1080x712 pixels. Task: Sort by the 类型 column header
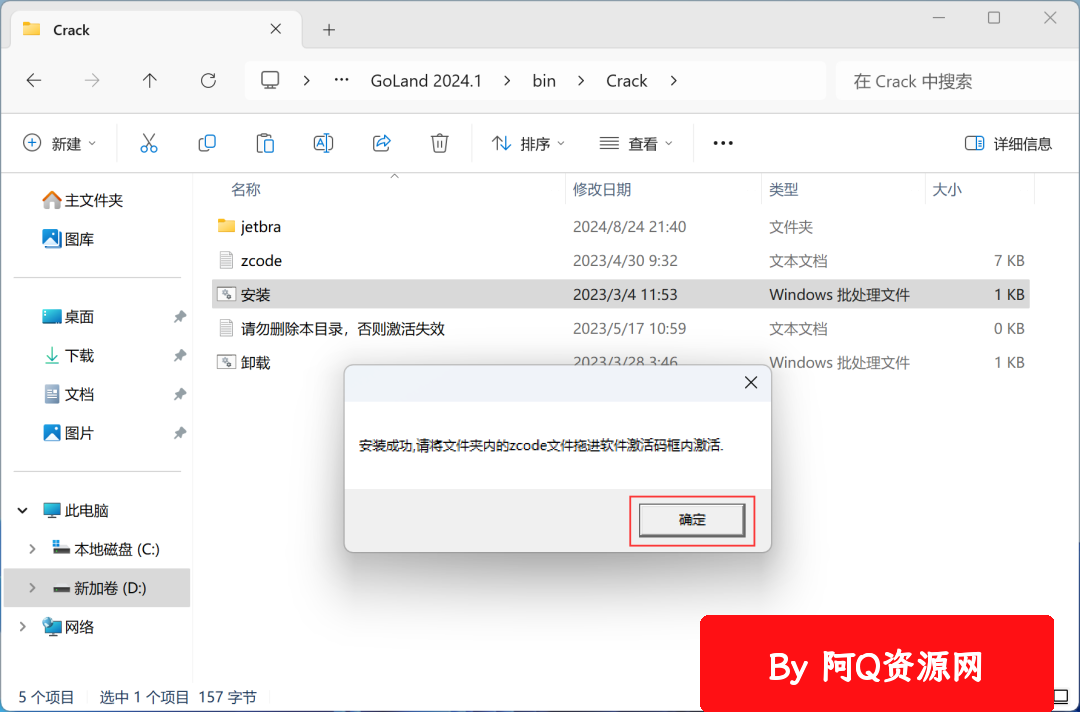[x=784, y=189]
